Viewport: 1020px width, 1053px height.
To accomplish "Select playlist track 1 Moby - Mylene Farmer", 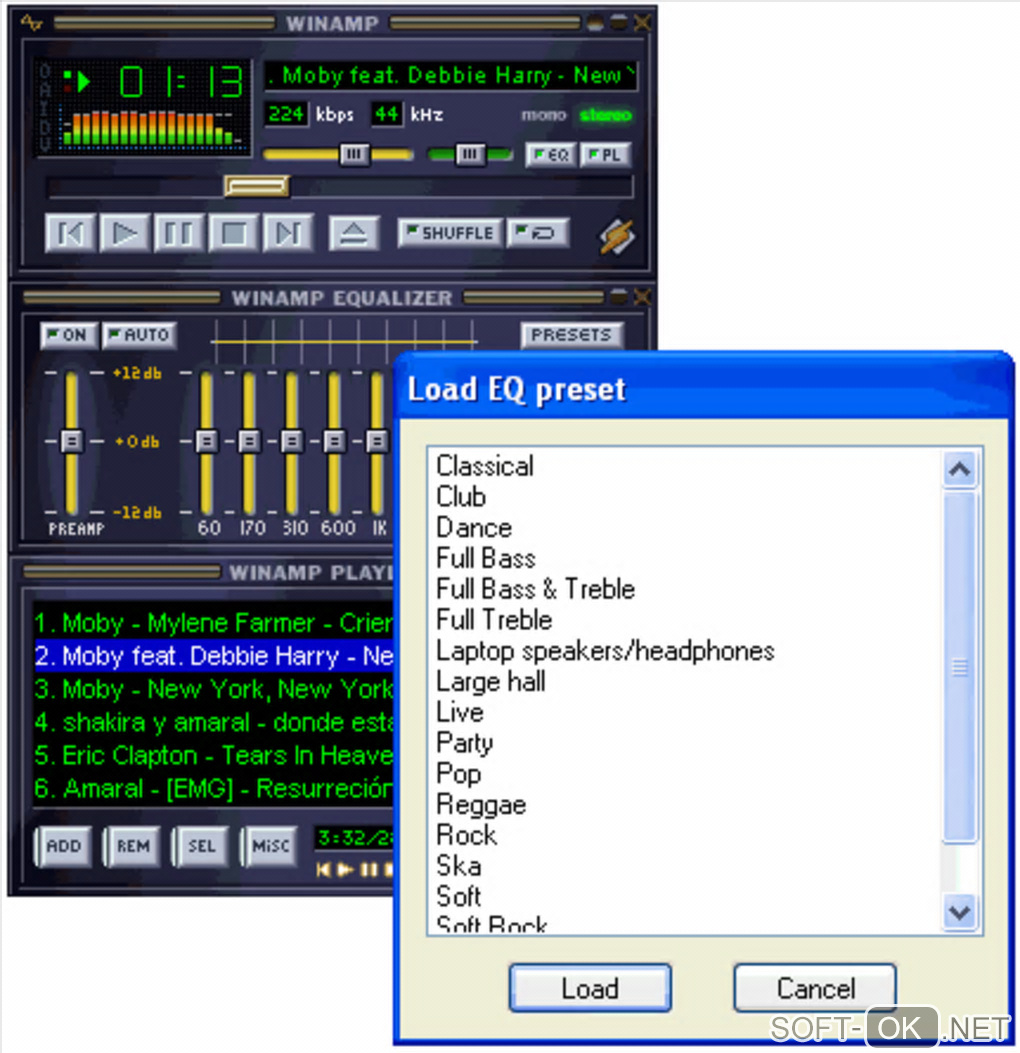I will tap(214, 623).
